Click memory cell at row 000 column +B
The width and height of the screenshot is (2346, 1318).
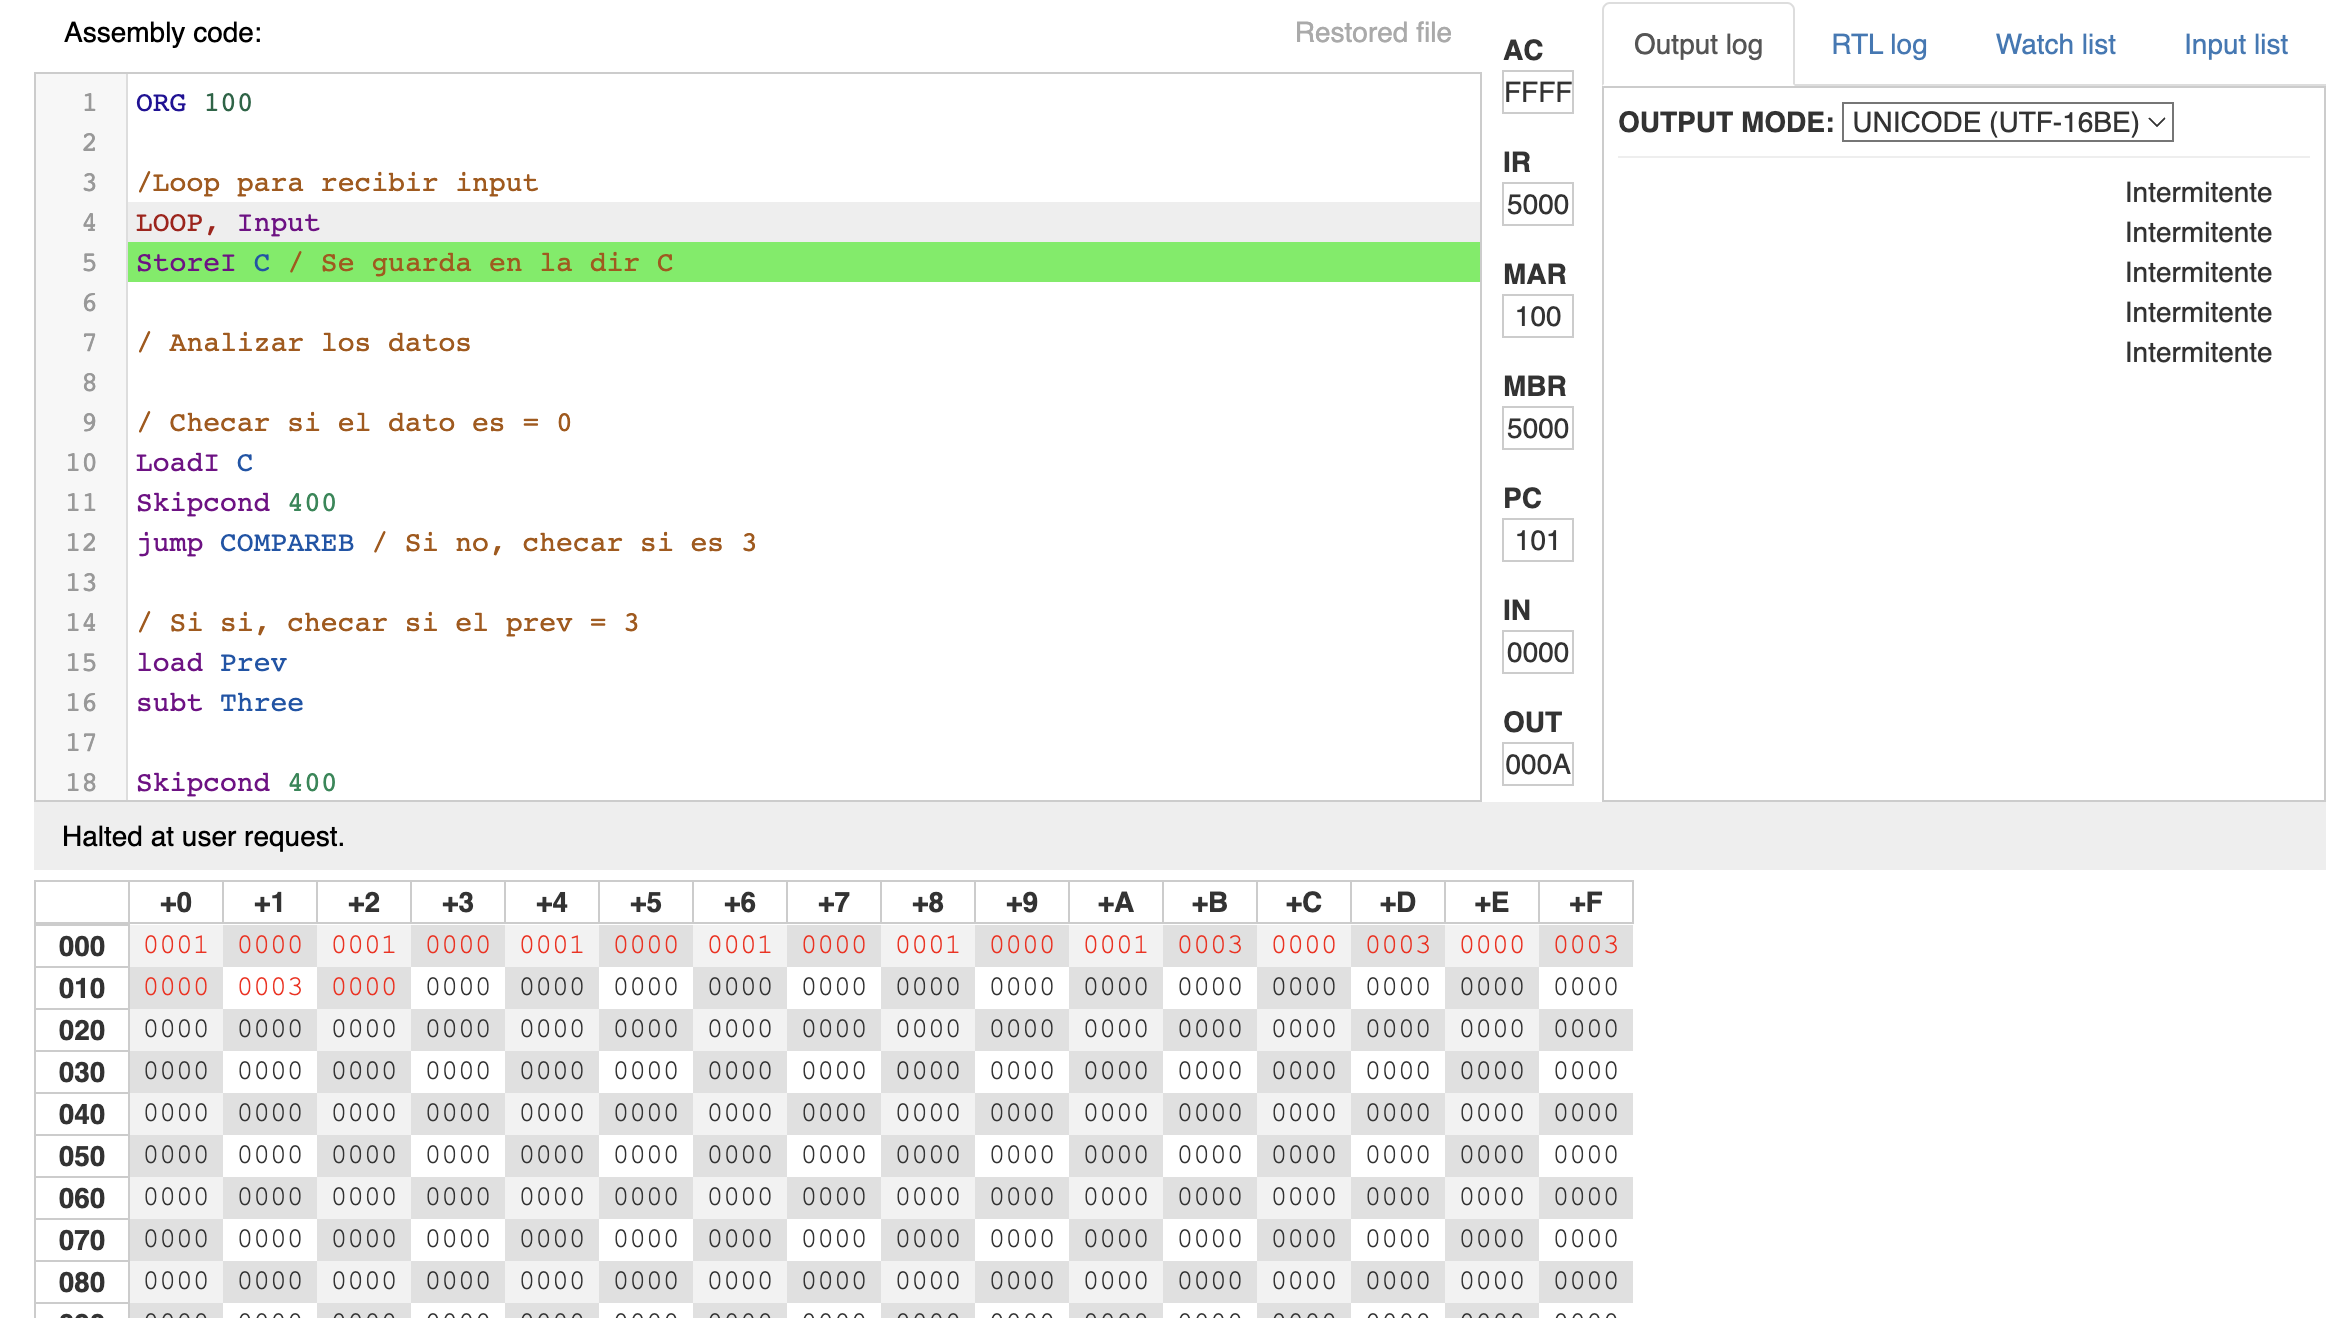point(1209,945)
